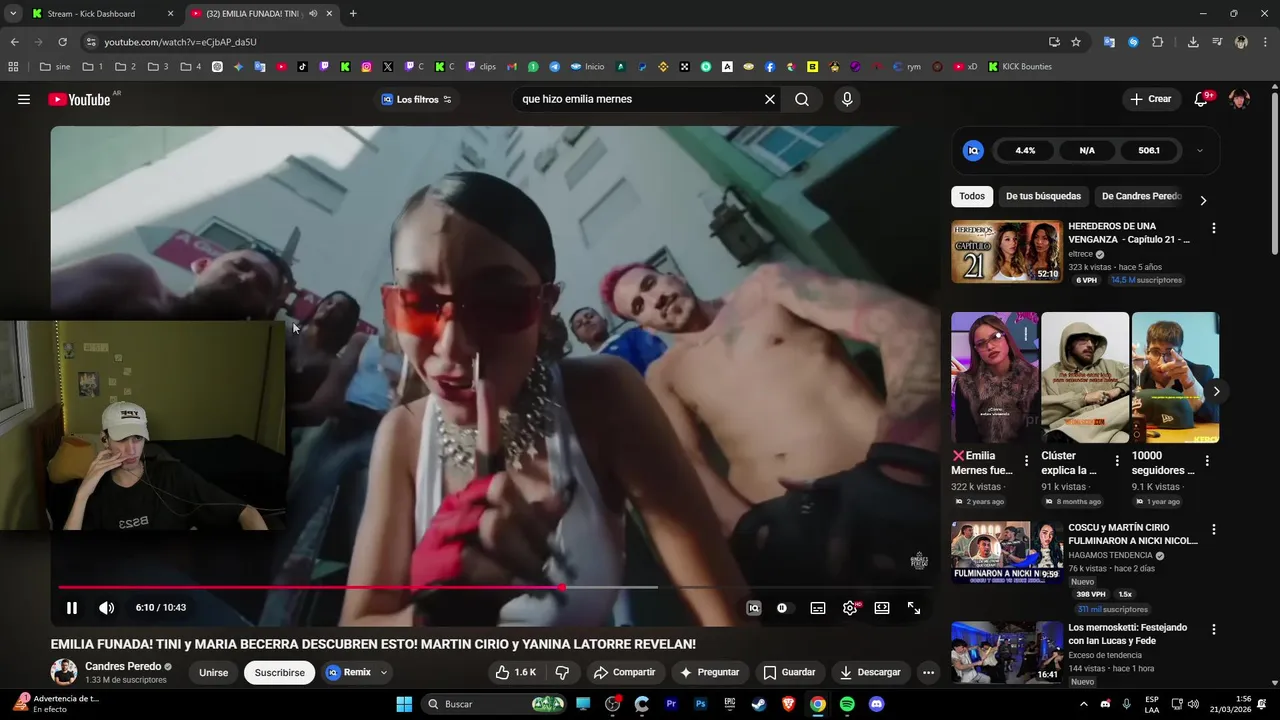Mute the video using the speaker icon
1280x720 pixels.
point(107,608)
